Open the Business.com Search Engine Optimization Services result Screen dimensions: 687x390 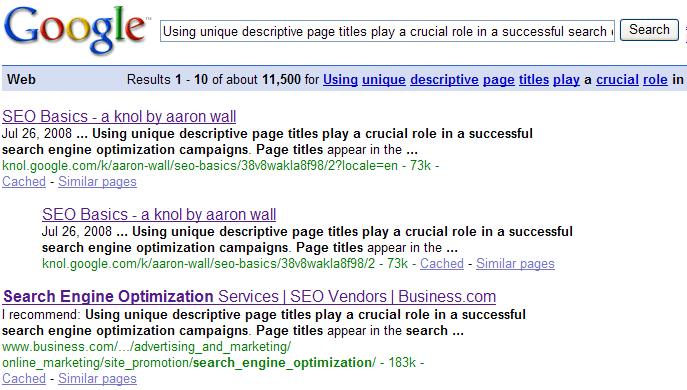249,297
